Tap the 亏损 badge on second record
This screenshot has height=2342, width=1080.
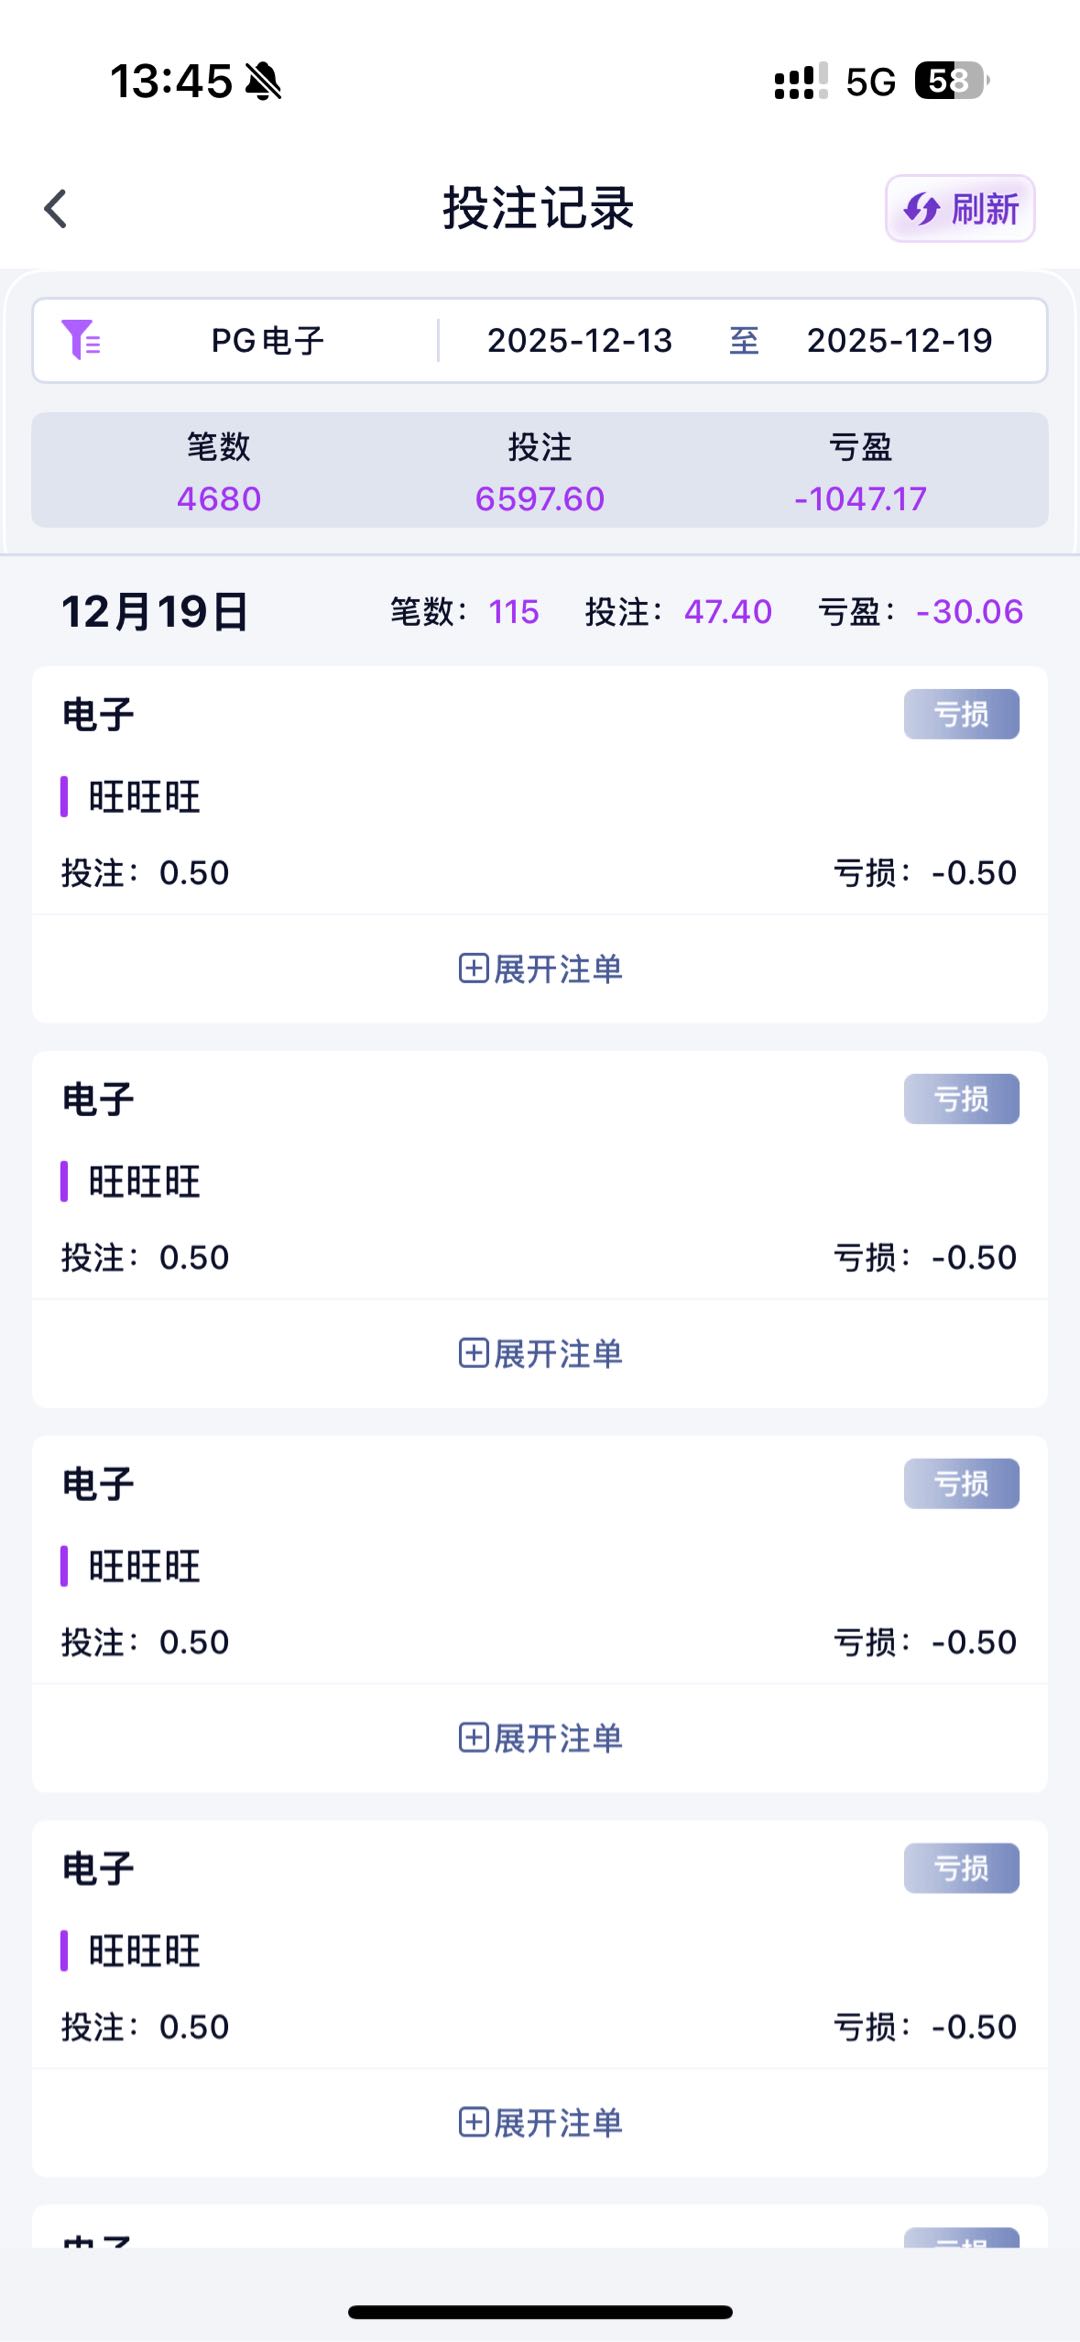pos(961,1099)
